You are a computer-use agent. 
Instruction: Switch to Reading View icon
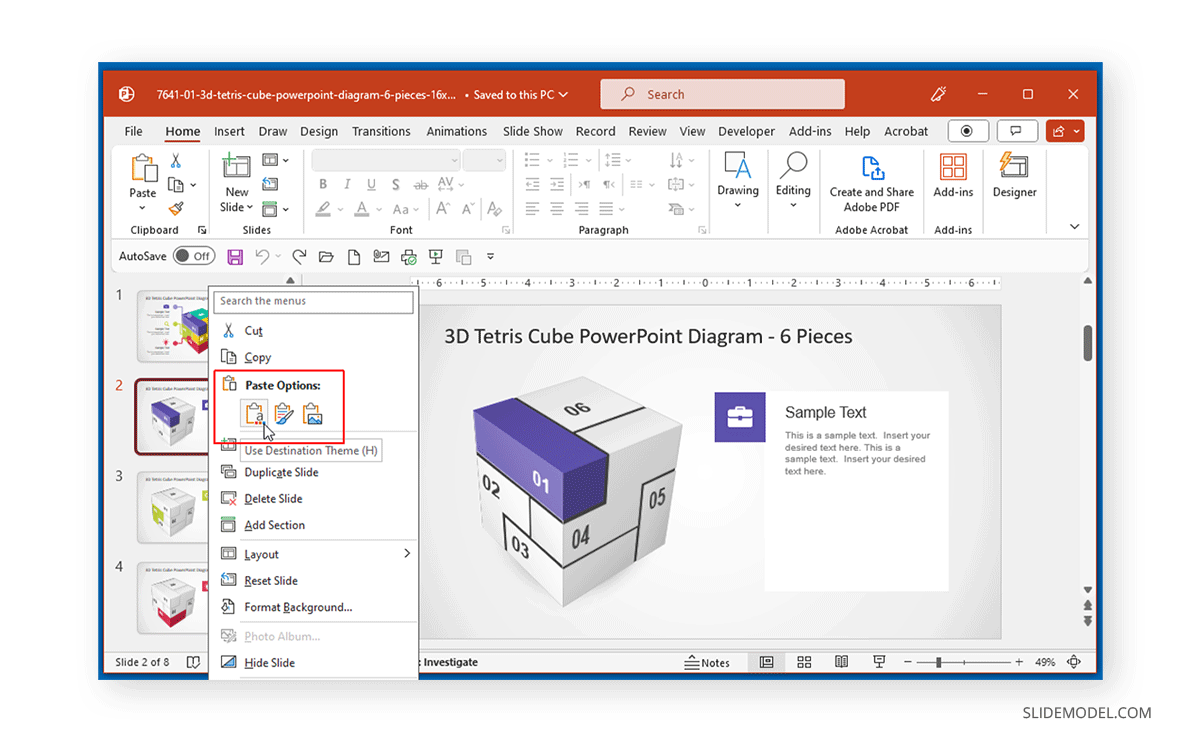point(842,662)
